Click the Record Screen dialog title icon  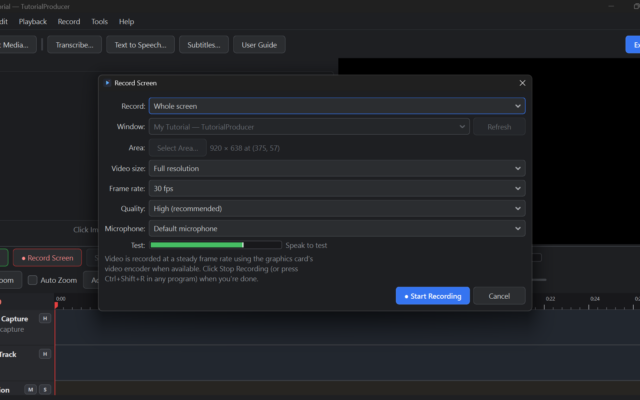107,83
